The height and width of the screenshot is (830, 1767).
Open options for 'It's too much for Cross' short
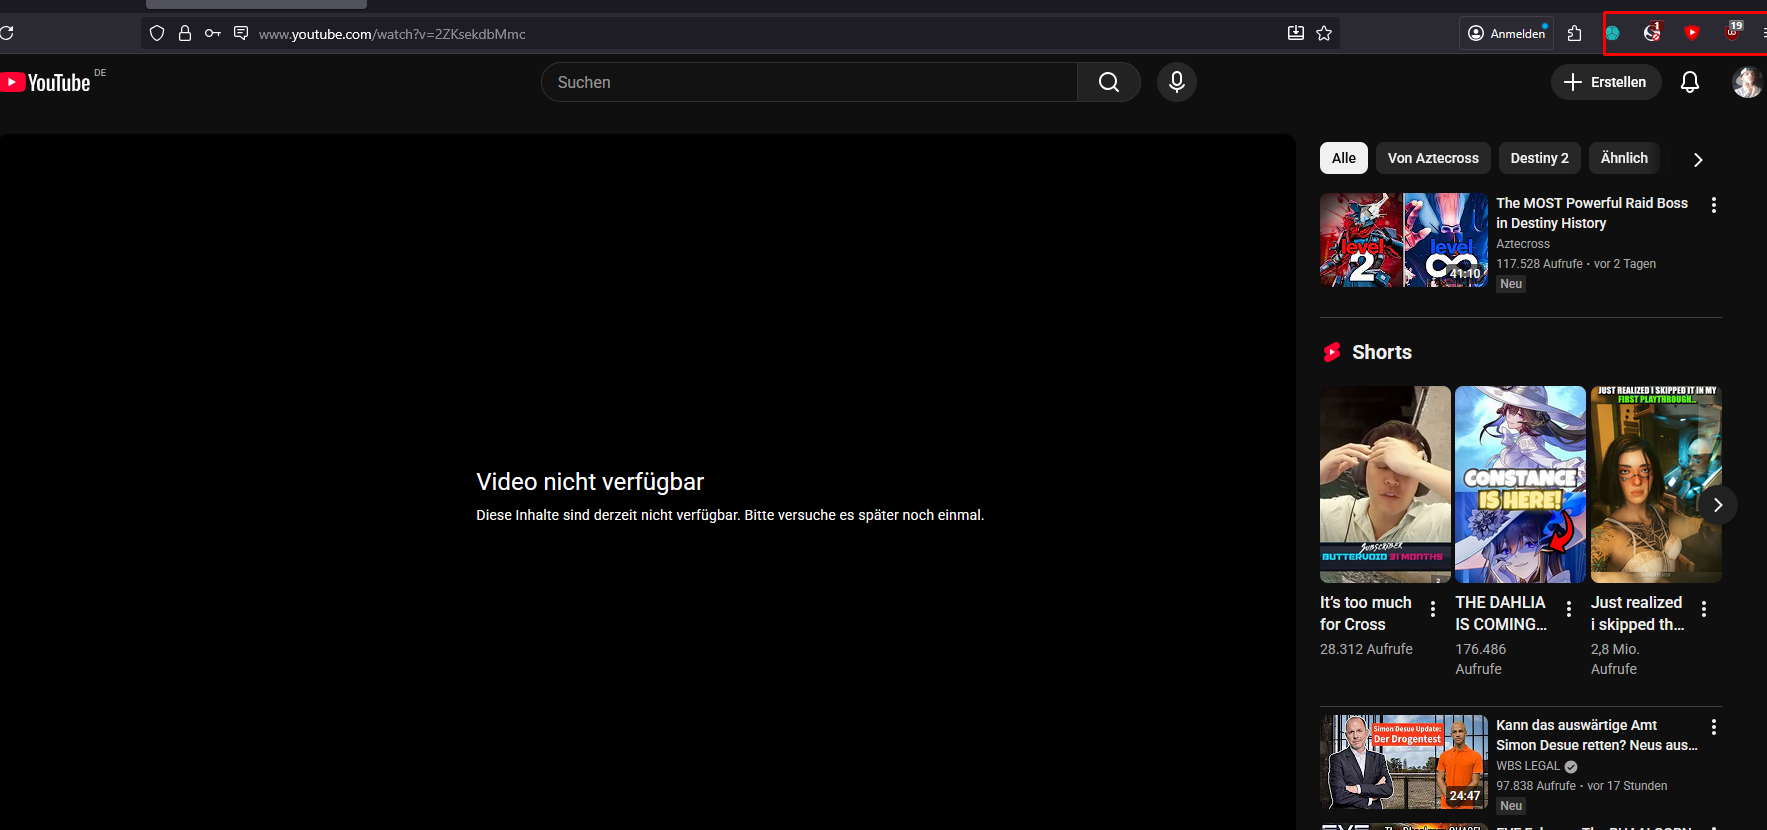(x=1432, y=609)
